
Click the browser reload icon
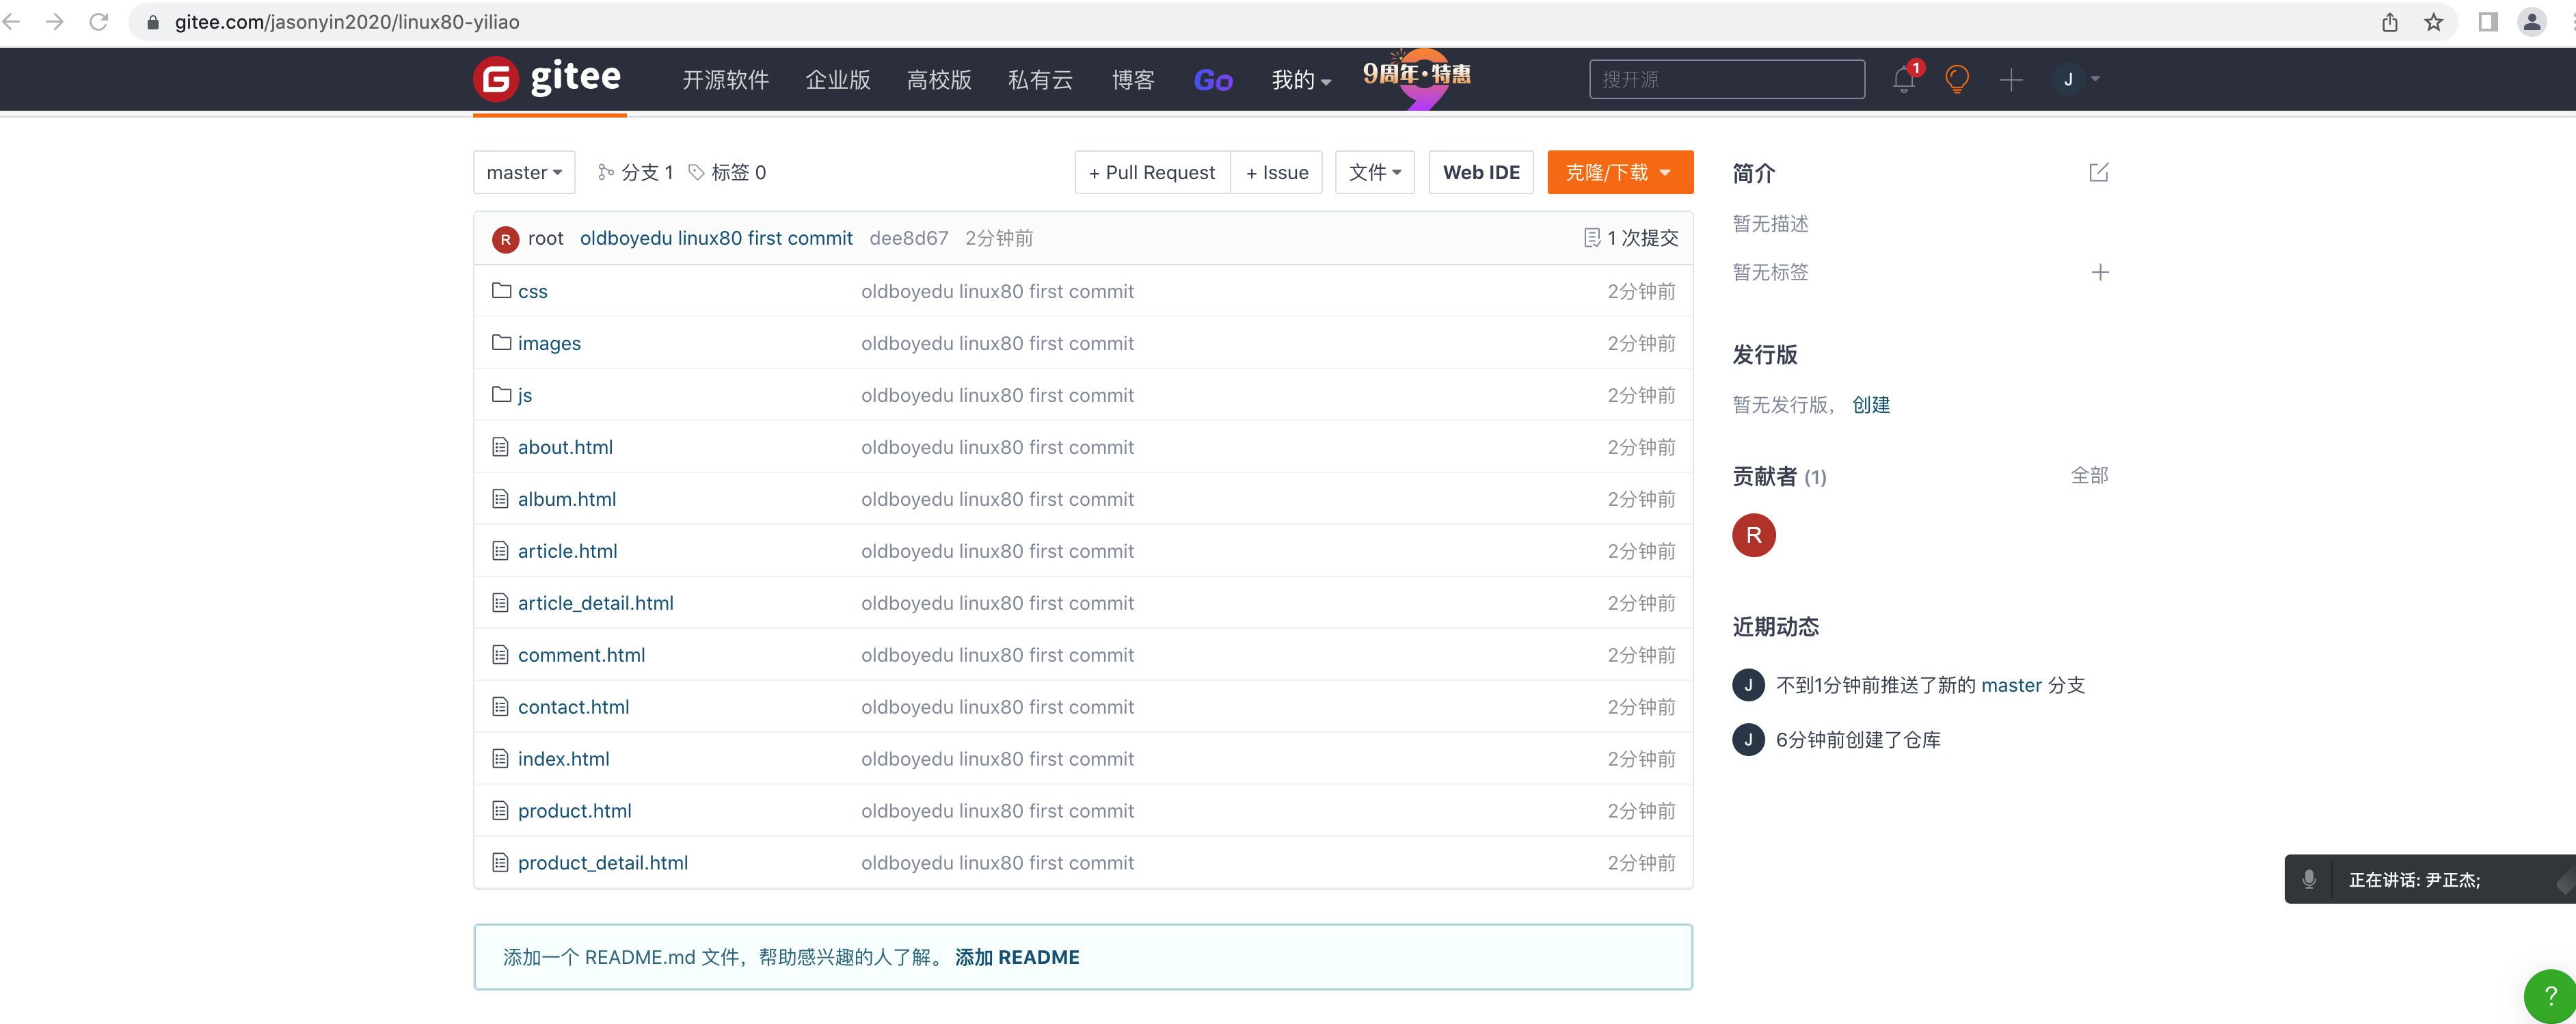point(98,22)
